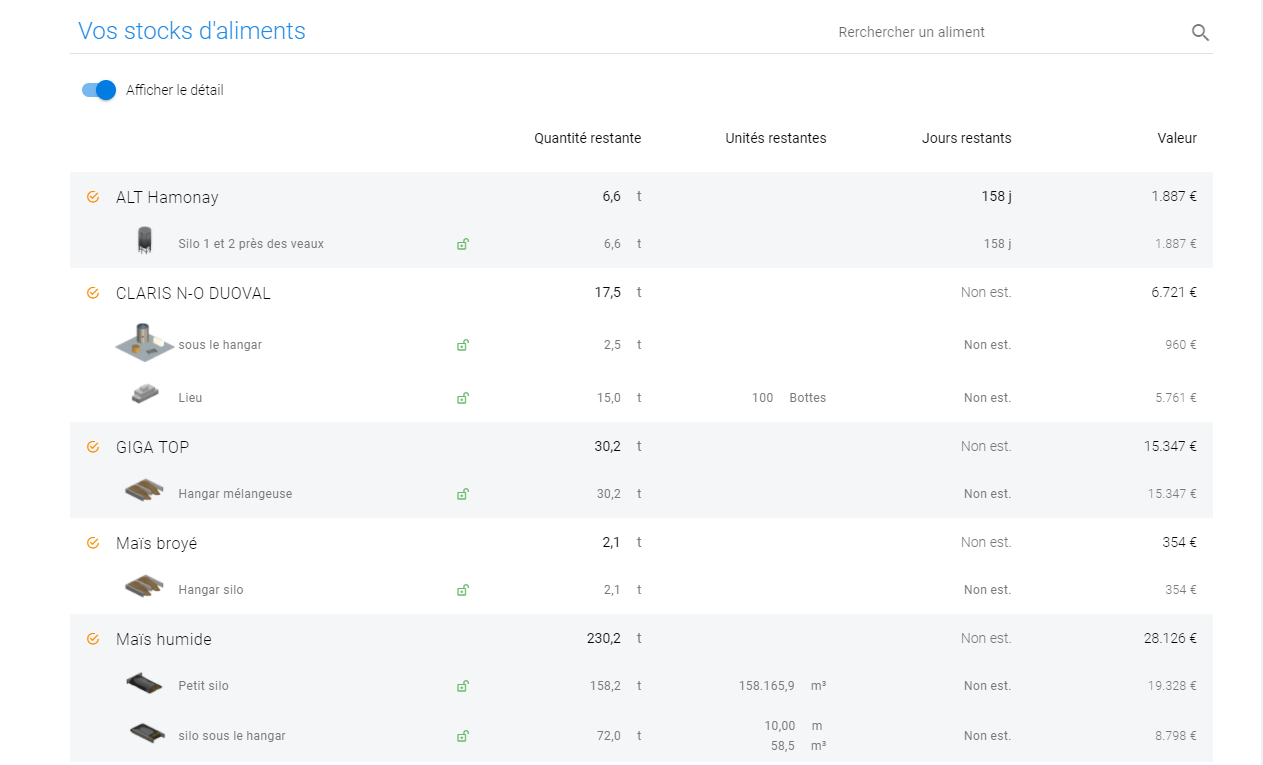Open the GIGA TOP feed row

pyautogui.click(x=641, y=447)
